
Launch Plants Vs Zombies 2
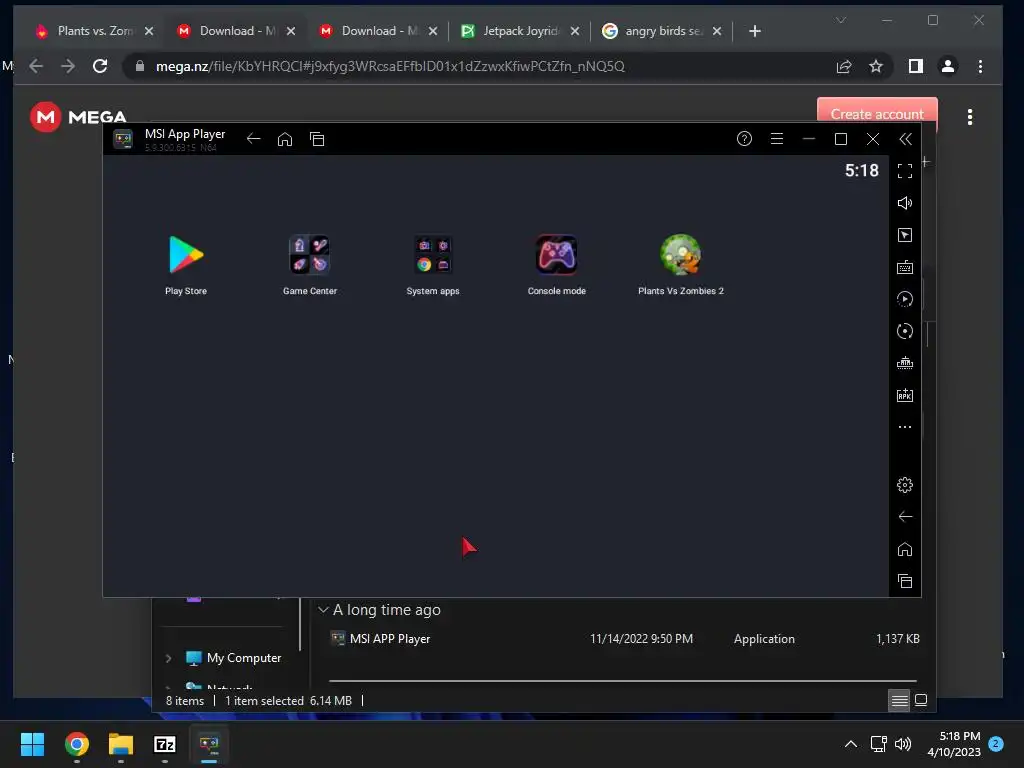pyautogui.click(x=680, y=264)
